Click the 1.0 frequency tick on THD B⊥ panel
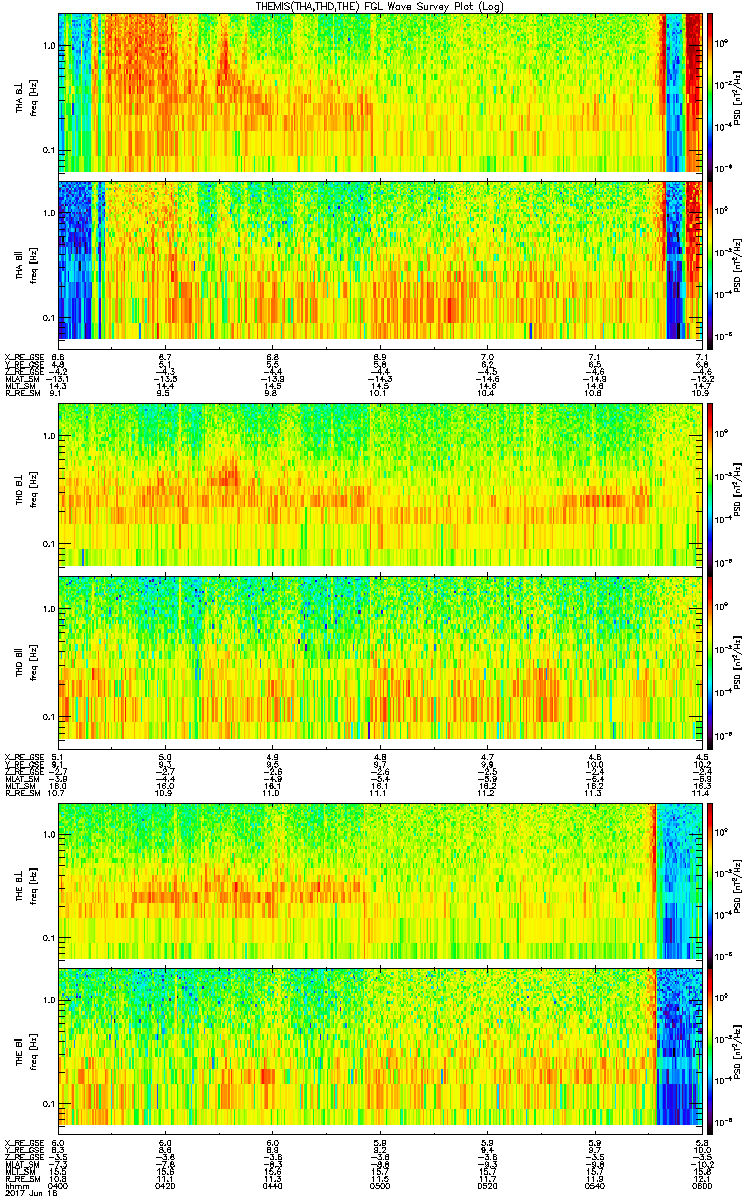750x1200 pixels. (x=49, y=437)
